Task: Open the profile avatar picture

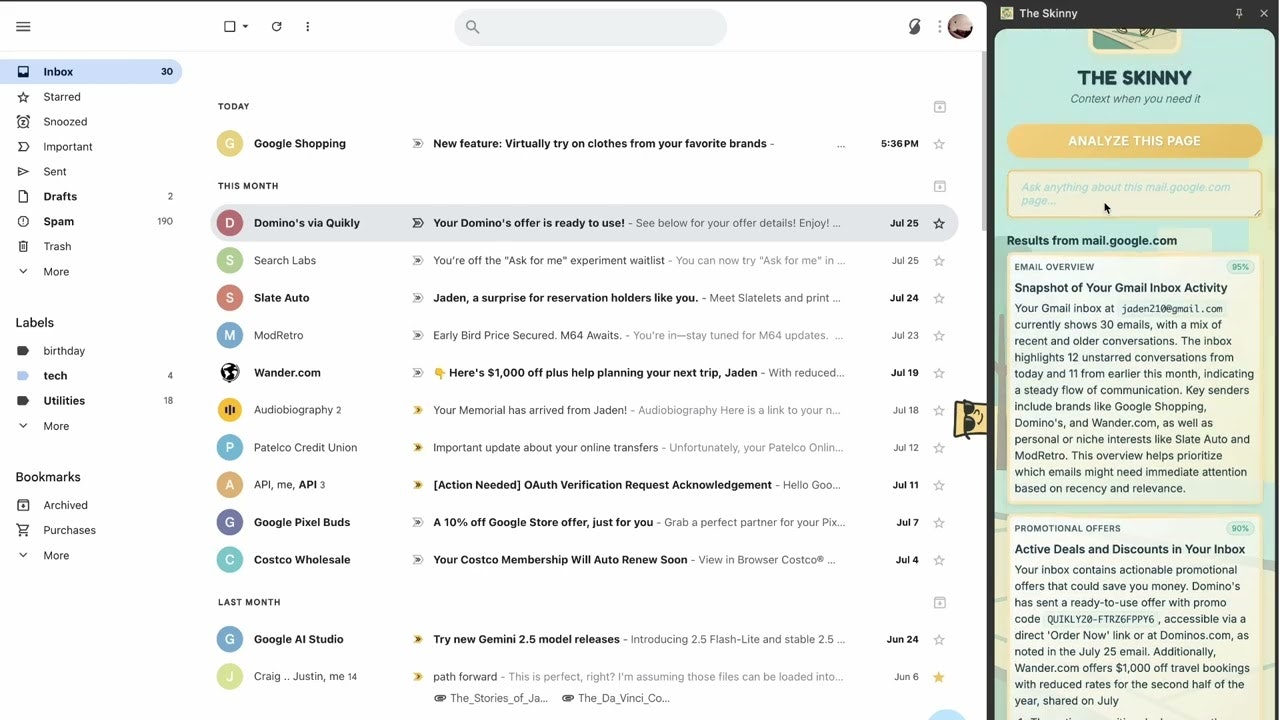Action: [x=960, y=27]
